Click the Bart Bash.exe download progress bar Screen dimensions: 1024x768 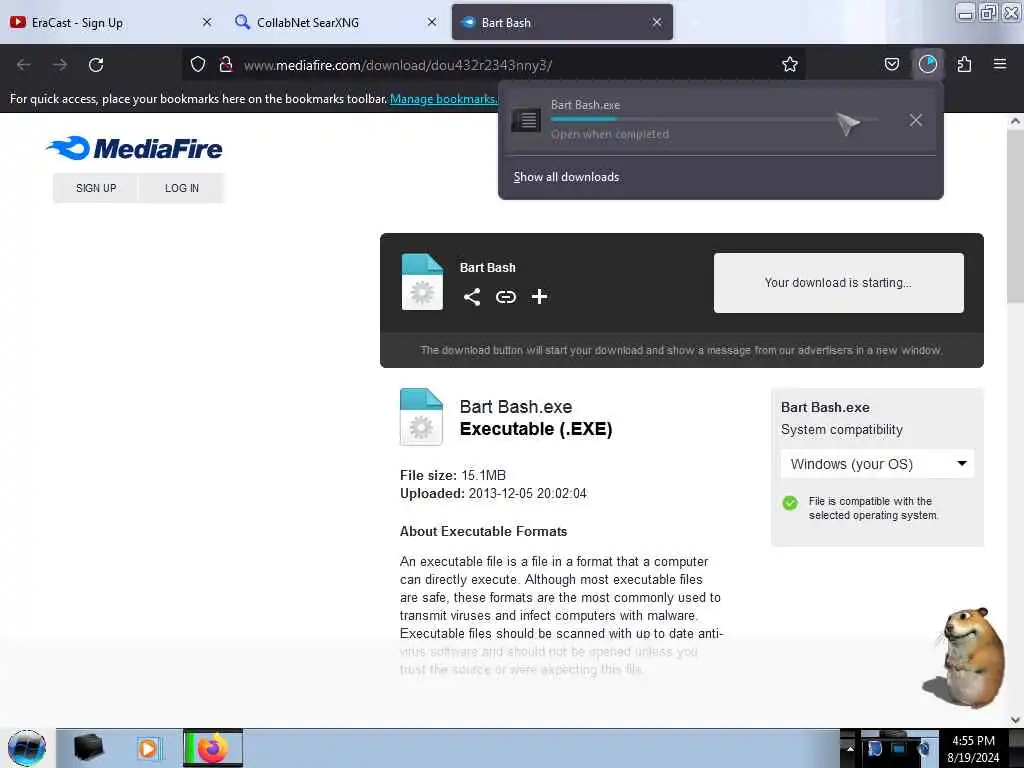(714, 119)
